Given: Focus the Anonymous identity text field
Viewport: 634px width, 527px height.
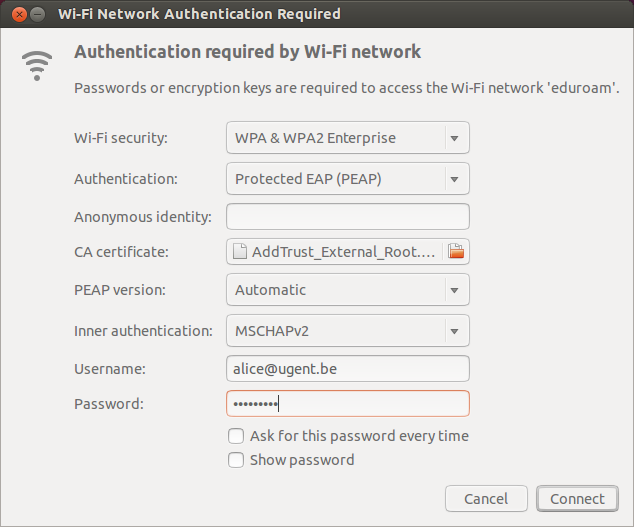Looking at the screenshot, I should 347,216.
